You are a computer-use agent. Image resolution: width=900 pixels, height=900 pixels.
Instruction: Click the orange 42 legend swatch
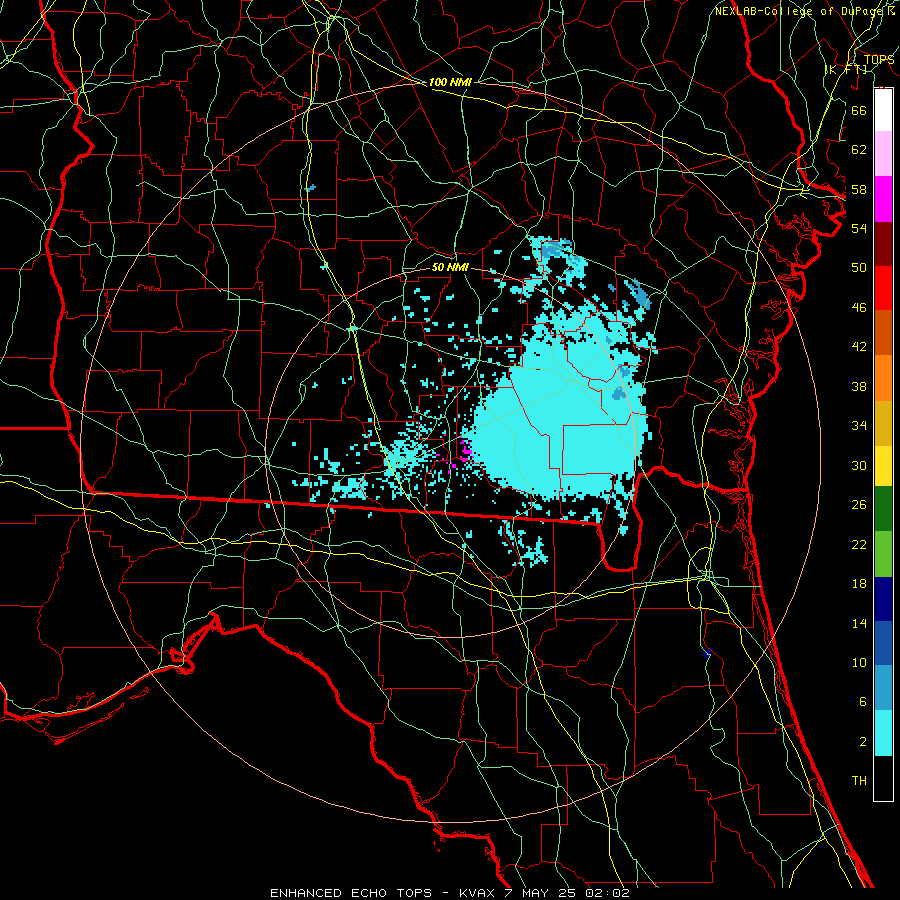(883, 378)
